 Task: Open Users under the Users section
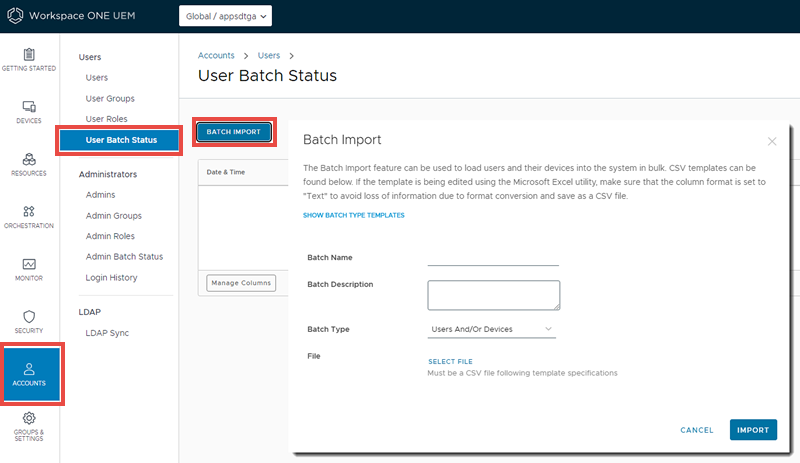97,78
